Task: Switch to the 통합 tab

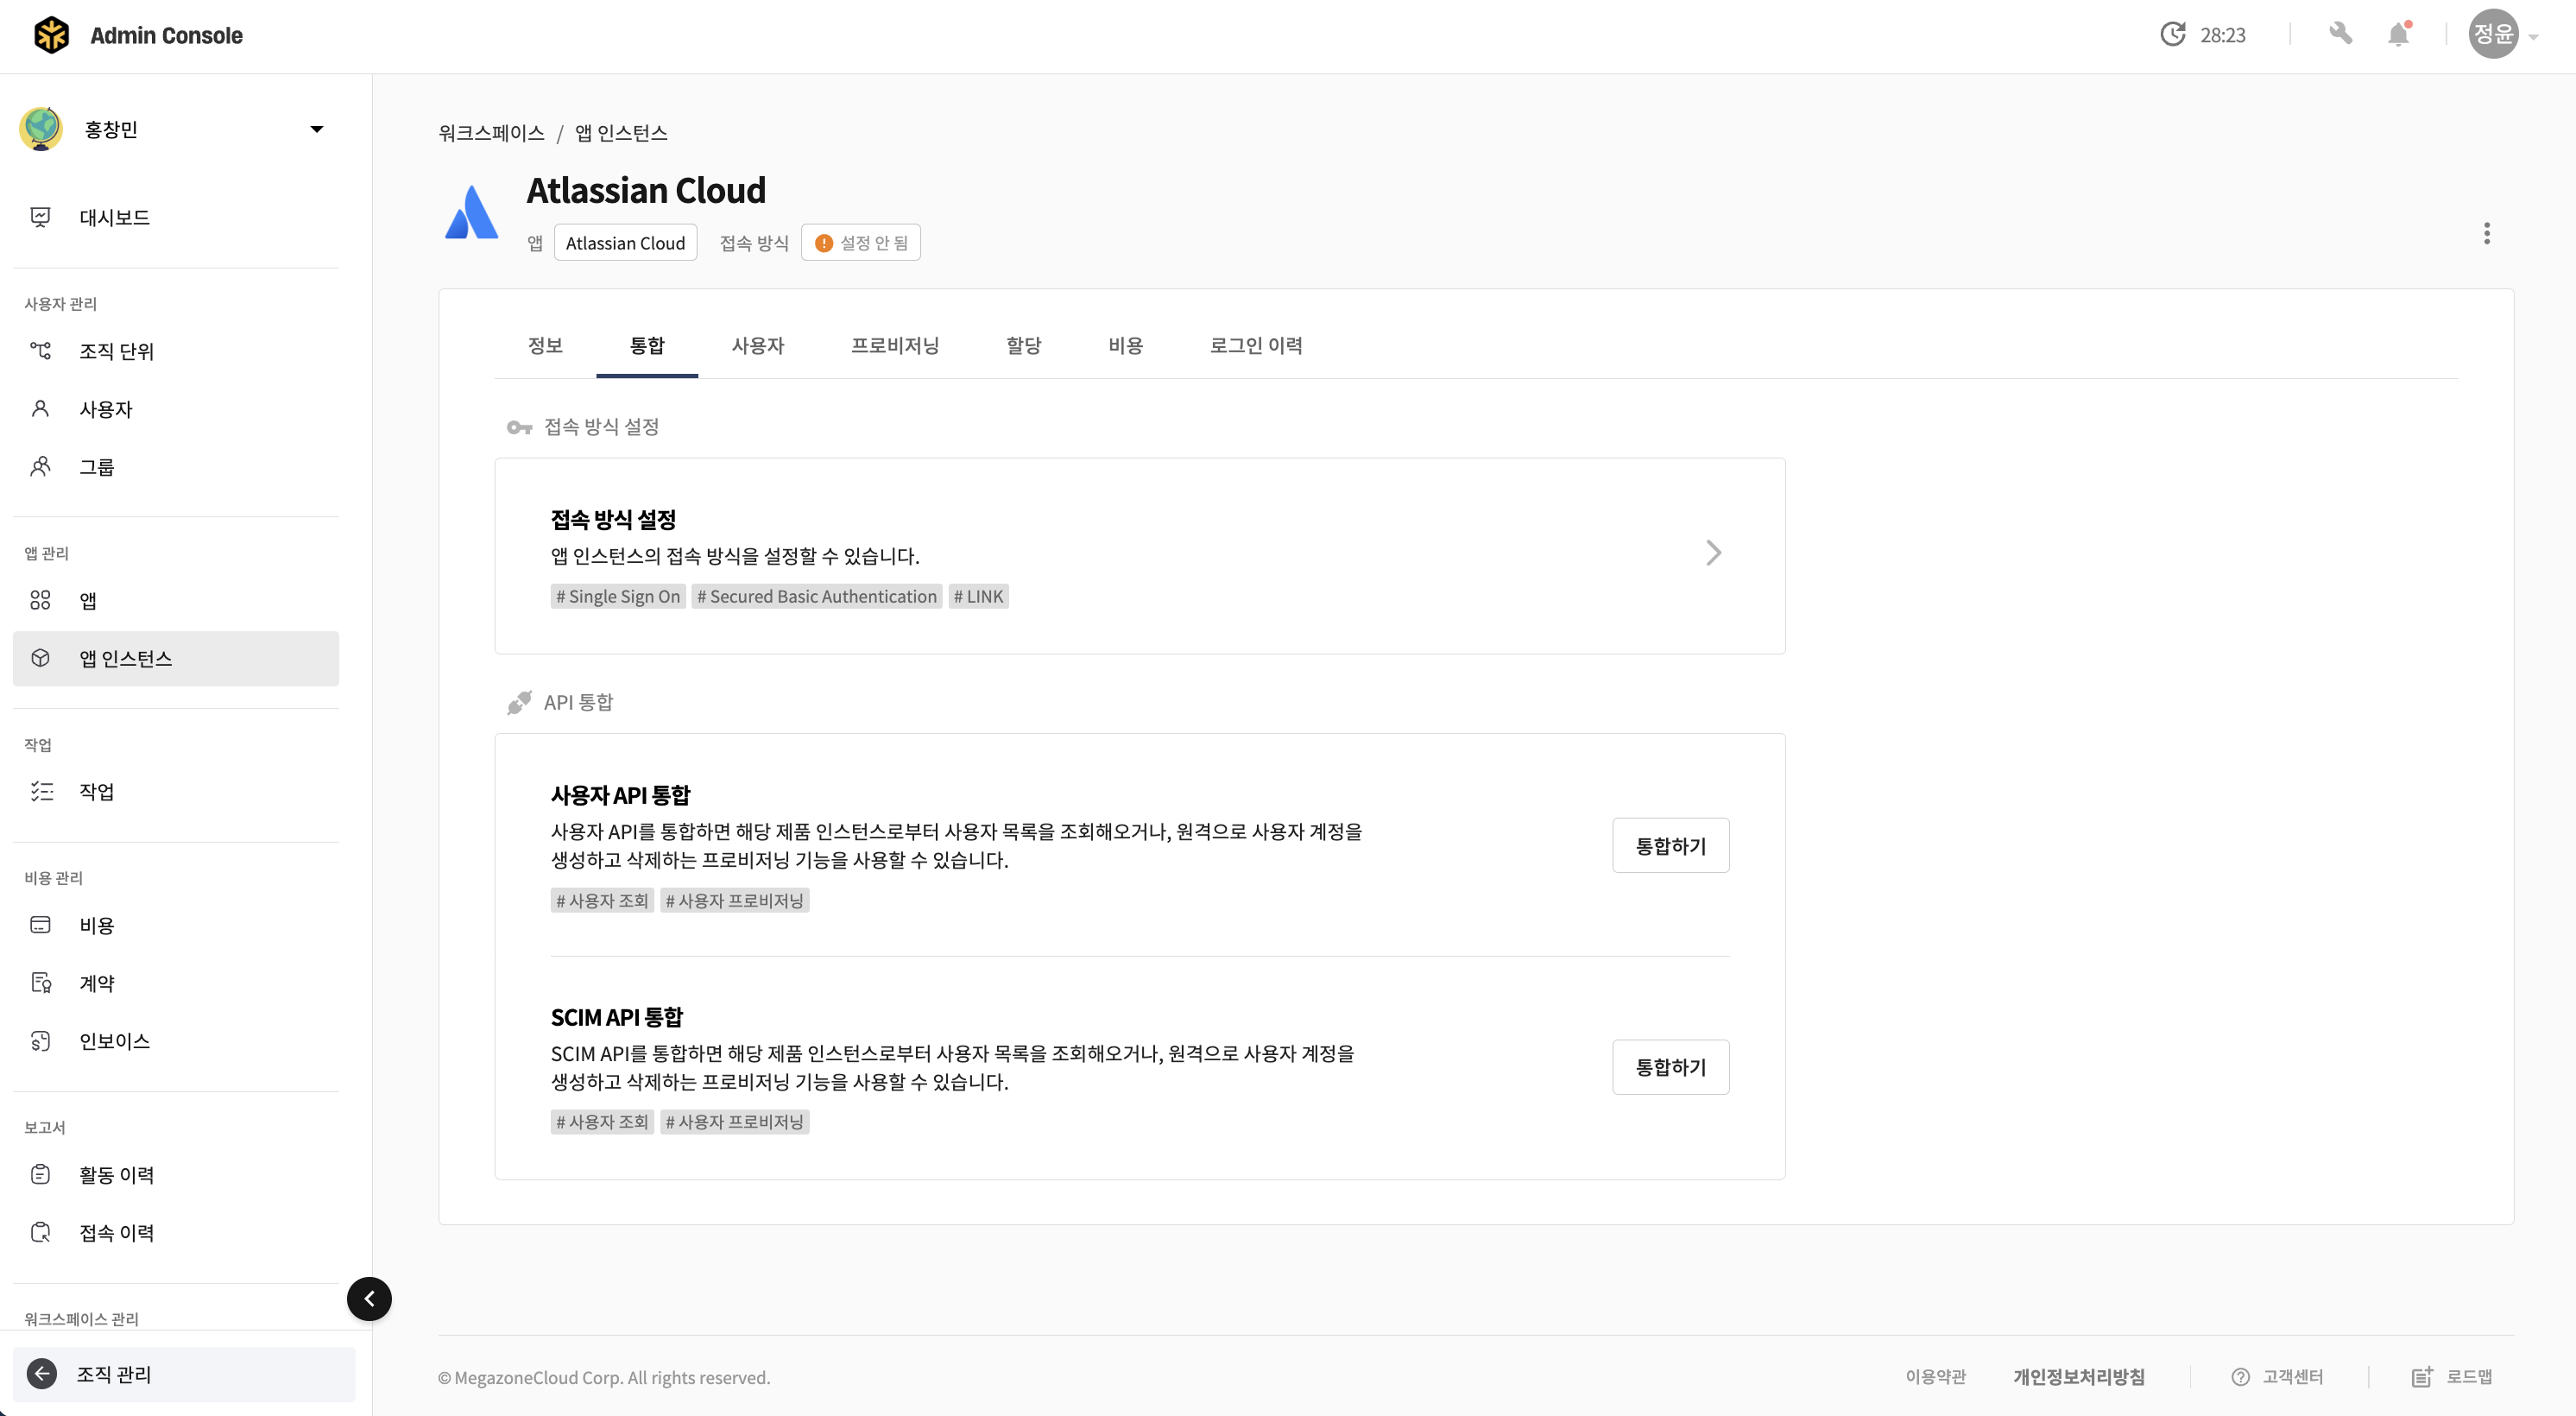Action: (647, 345)
